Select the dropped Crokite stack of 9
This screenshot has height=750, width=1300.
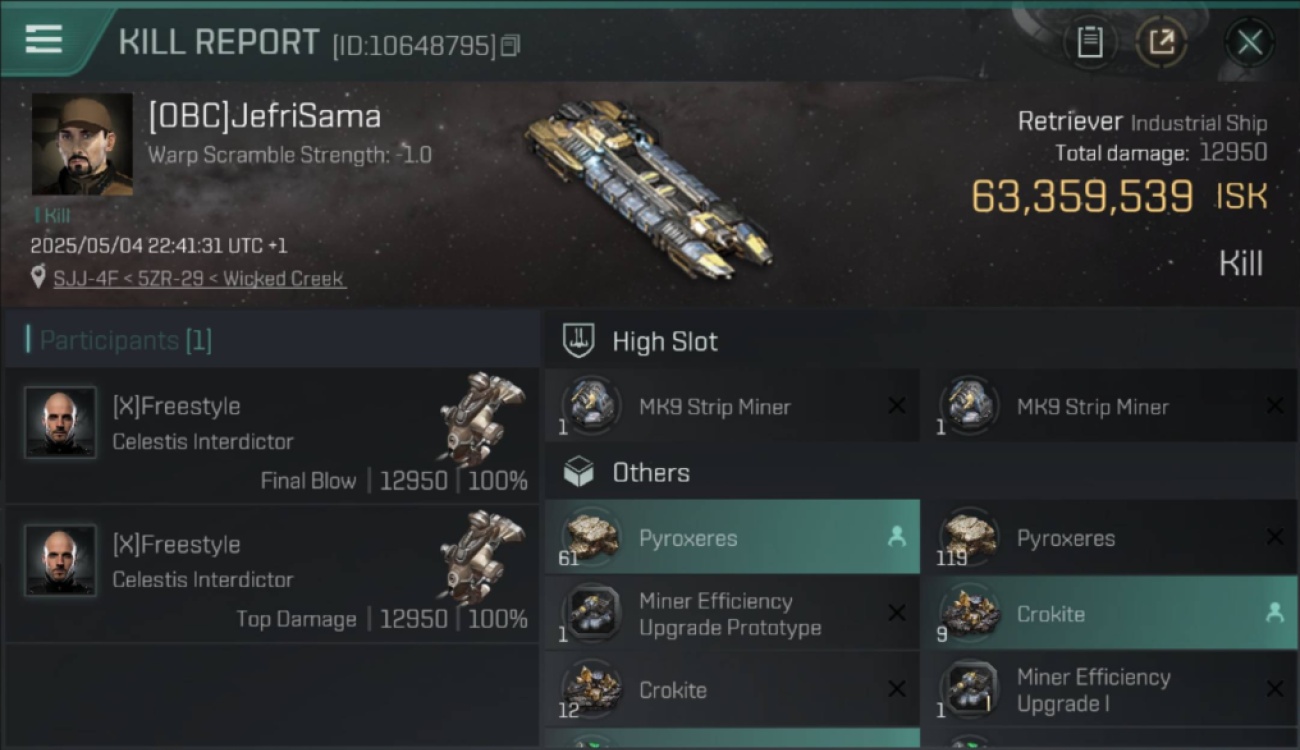(x=1108, y=614)
